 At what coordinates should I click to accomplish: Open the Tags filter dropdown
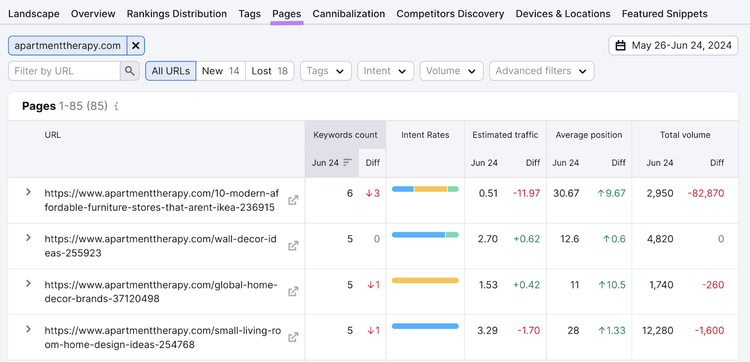(326, 71)
